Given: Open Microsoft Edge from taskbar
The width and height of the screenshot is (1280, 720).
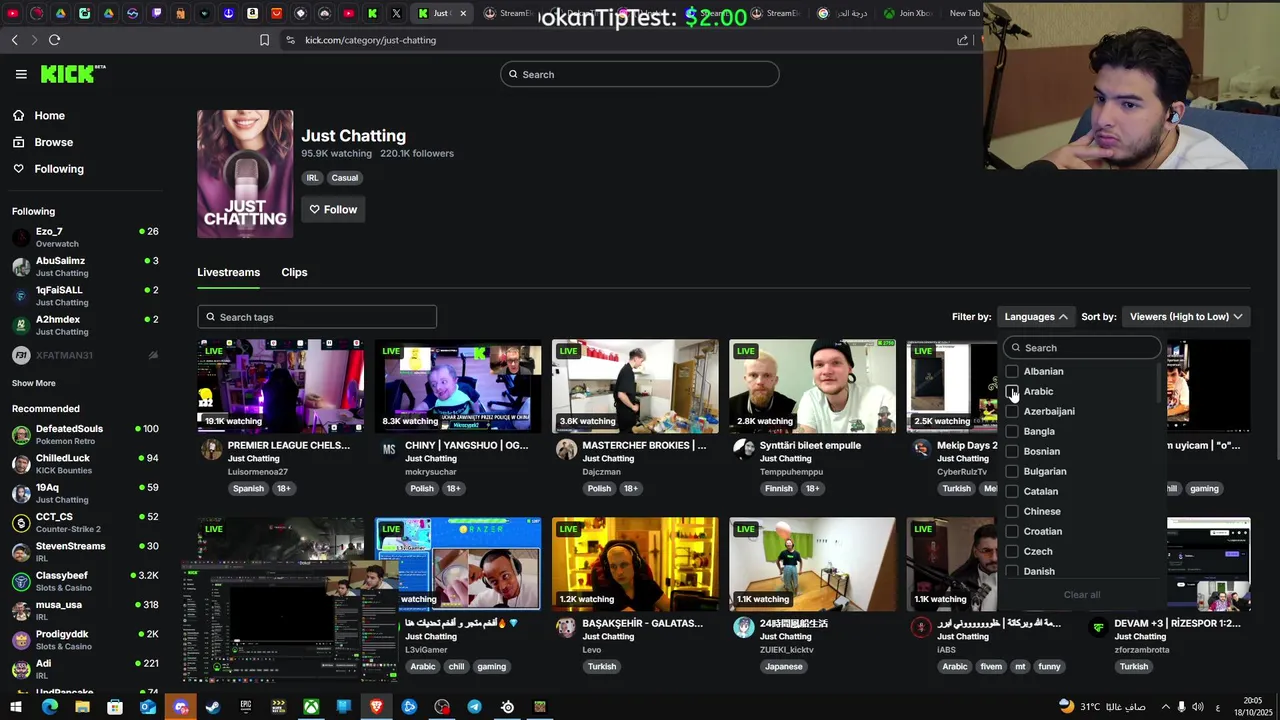Looking at the screenshot, I should (49, 707).
